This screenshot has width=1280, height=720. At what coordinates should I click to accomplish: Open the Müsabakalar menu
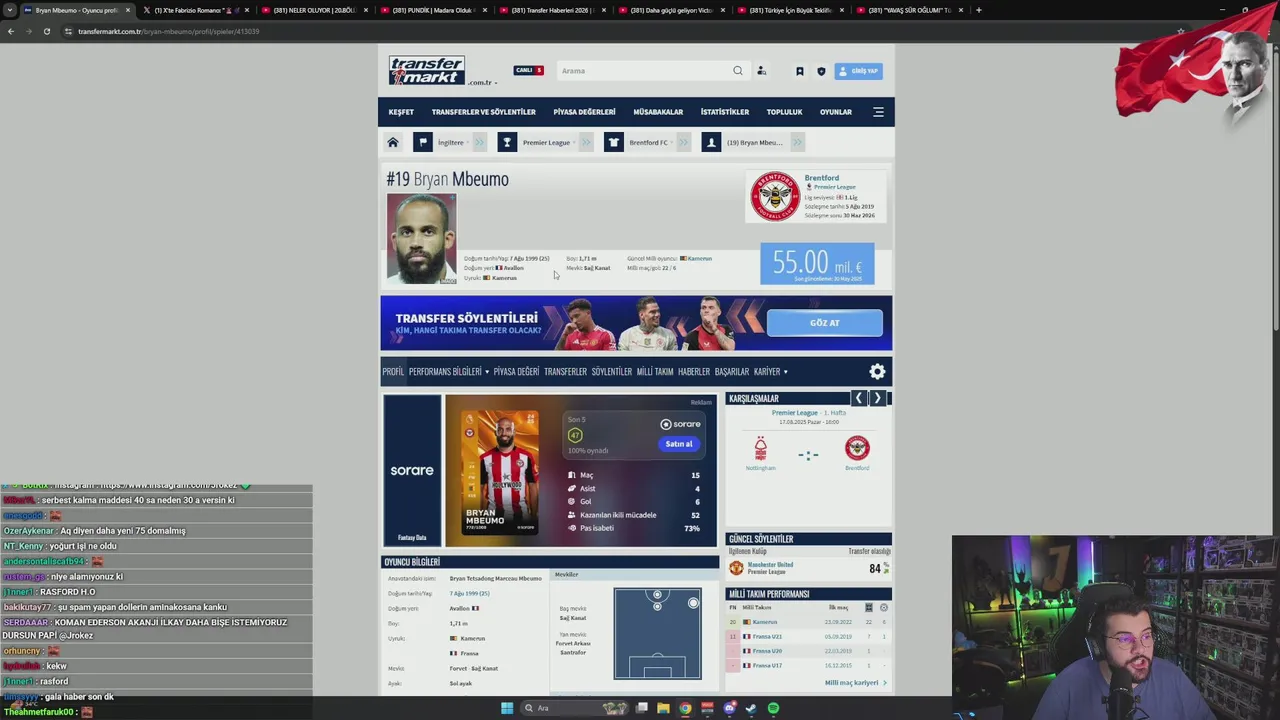[658, 112]
